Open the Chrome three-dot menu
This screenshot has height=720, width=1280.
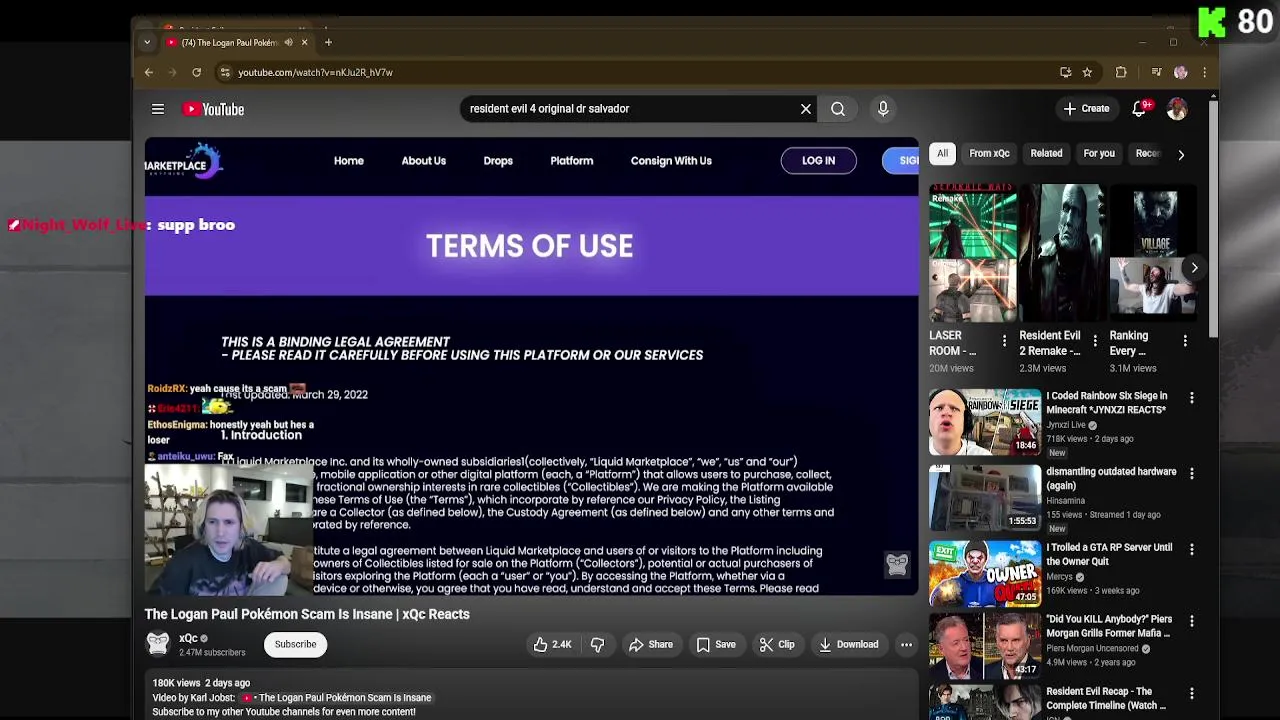pyautogui.click(x=1204, y=72)
